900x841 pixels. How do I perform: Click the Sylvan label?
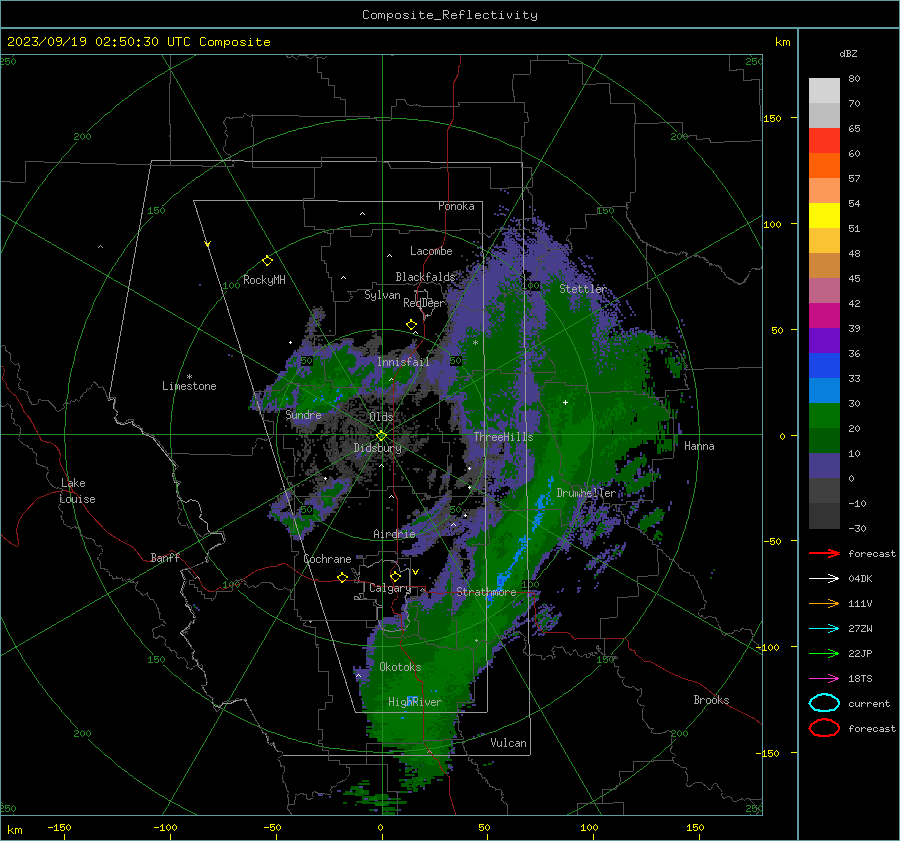point(382,295)
